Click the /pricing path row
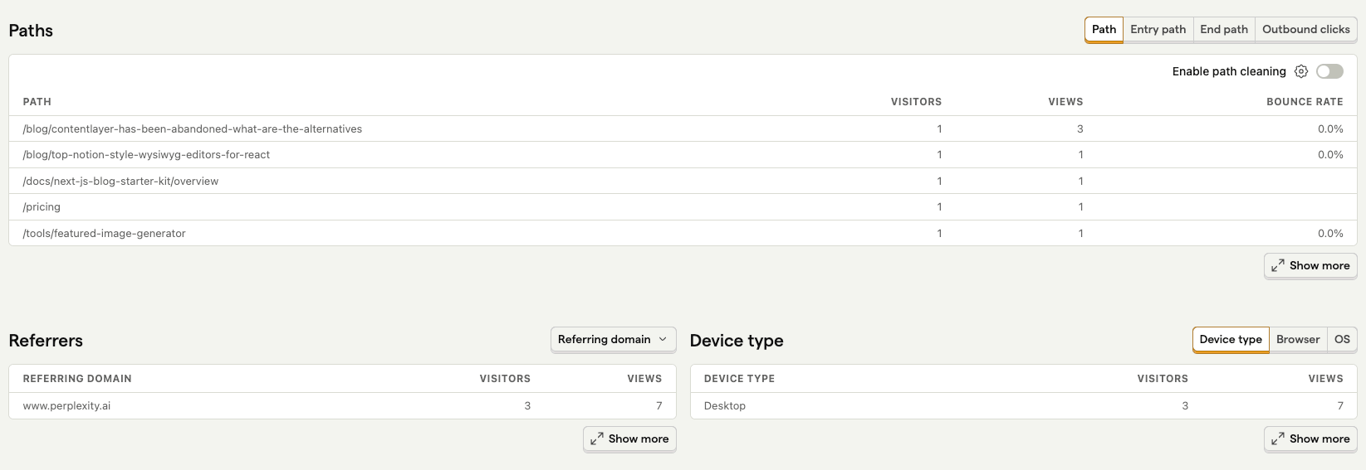Viewport: 1366px width, 470px height. pos(42,207)
